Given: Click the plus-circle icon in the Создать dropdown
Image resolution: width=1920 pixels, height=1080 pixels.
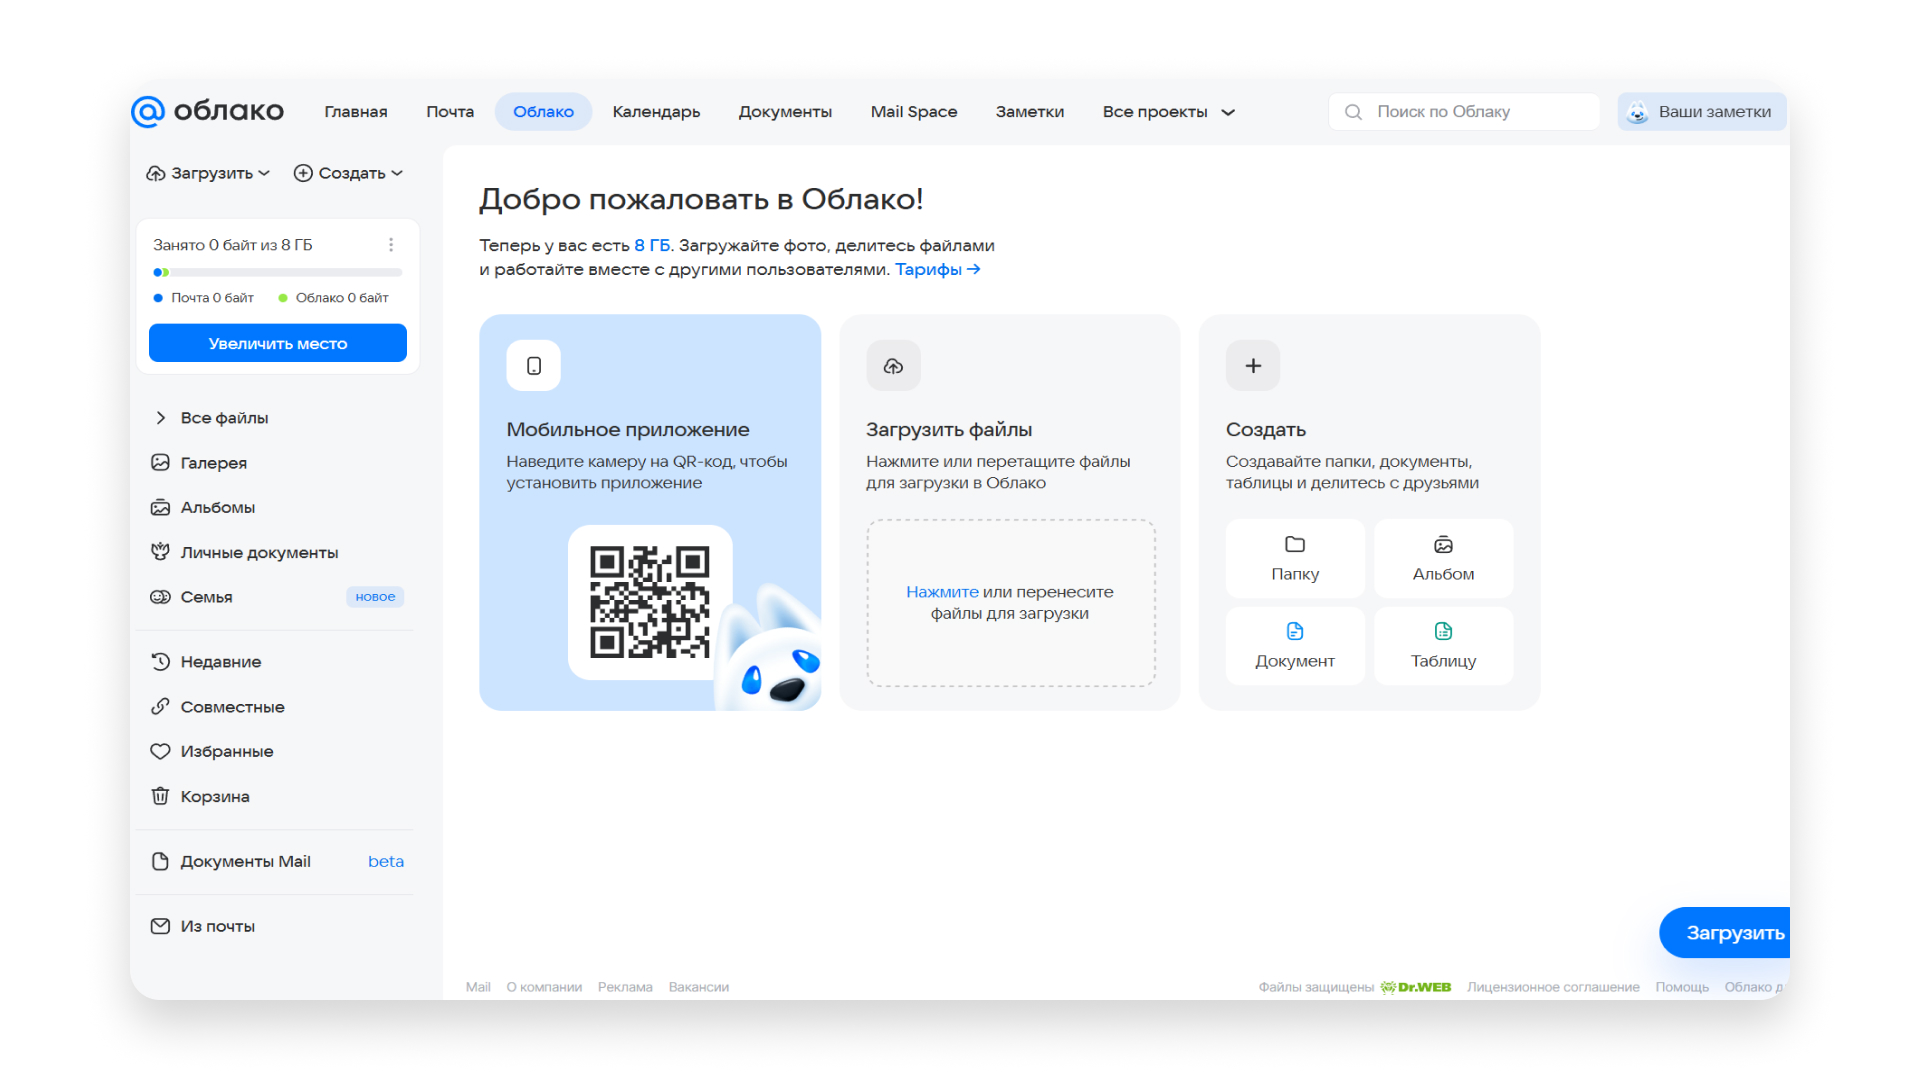Looking at the screenshot, I should point(303,173).
